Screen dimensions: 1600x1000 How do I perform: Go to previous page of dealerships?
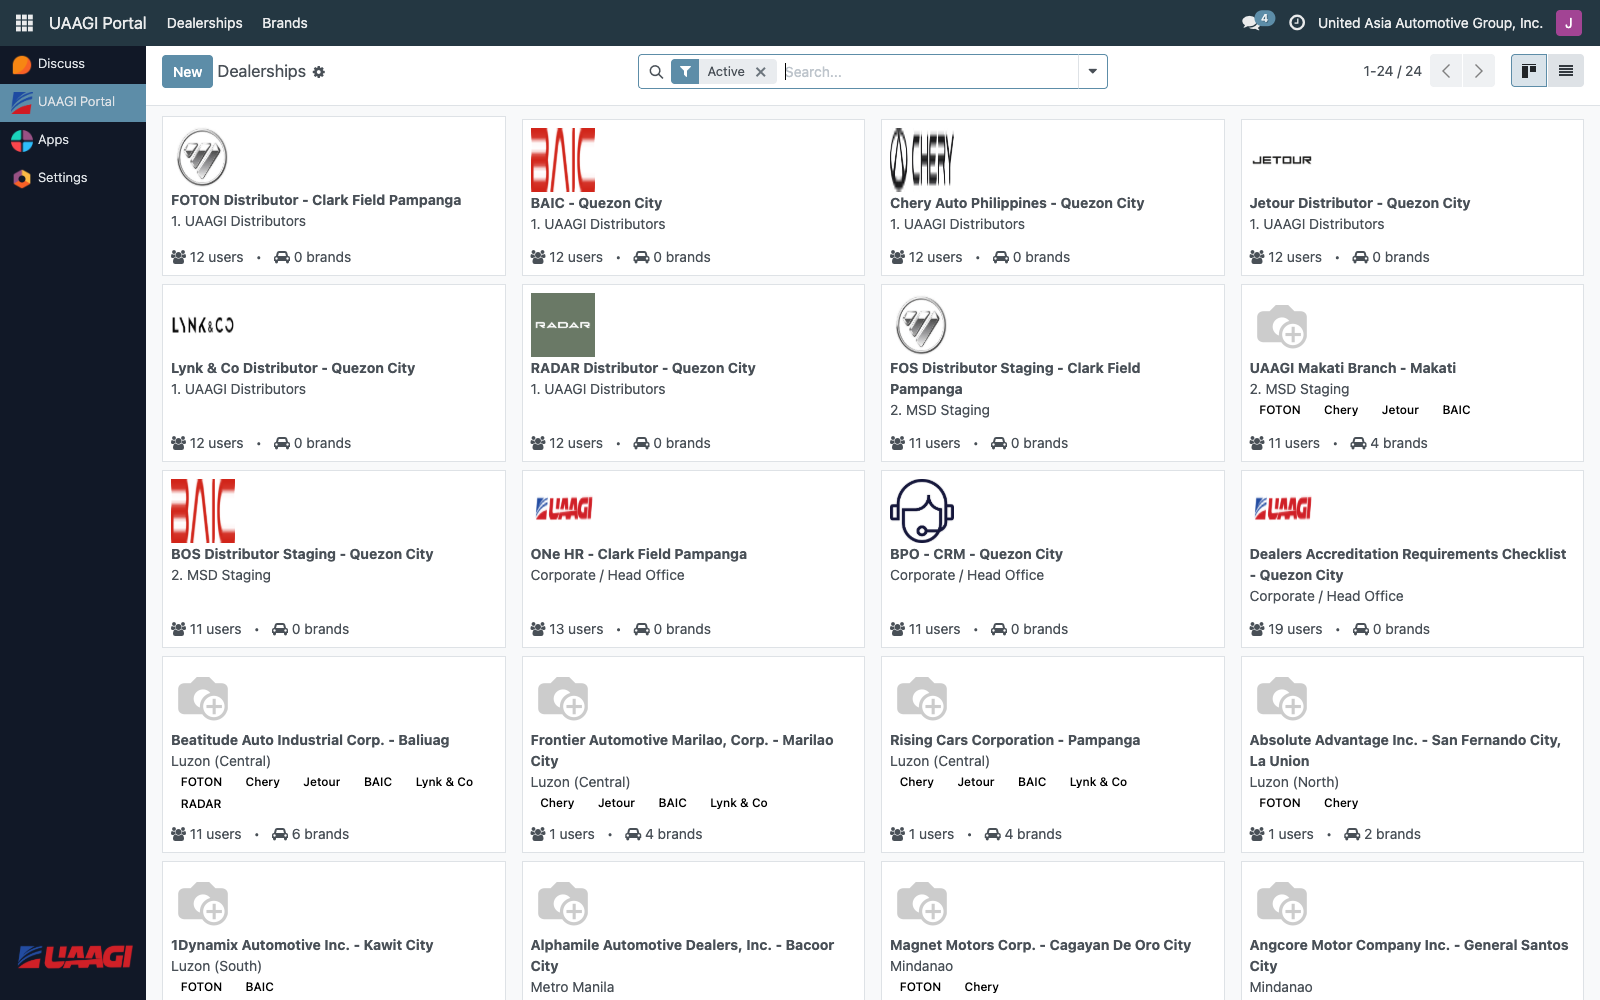click(x=1445, y=71)
